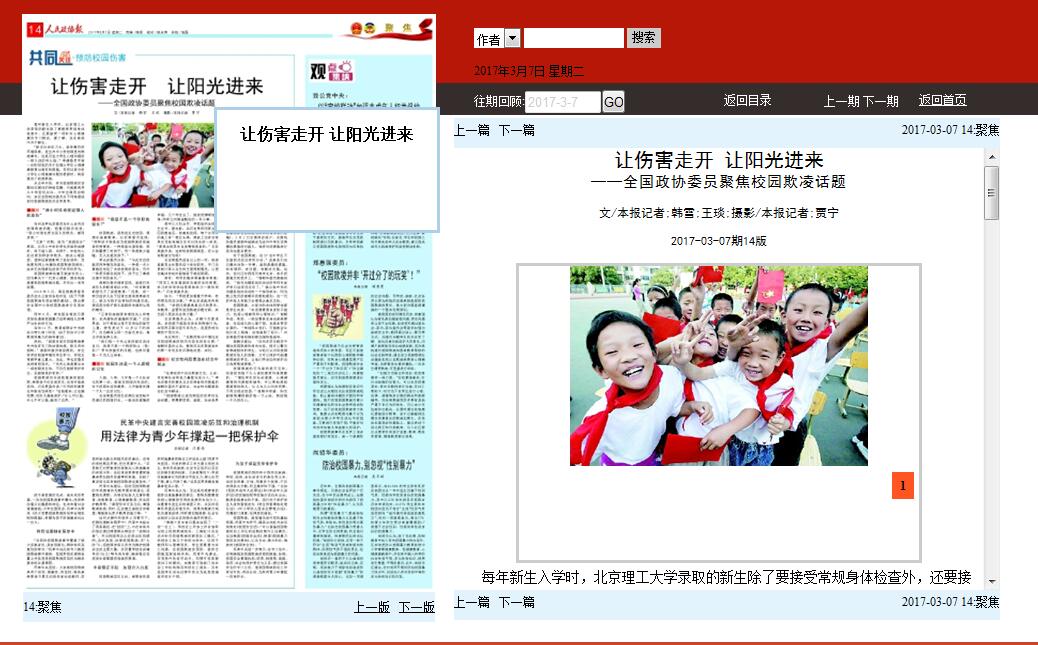Click 下一版 next page link under newspaper
Screen dimensions: 1038x645
pyautogui.click(x=416, y=607)
